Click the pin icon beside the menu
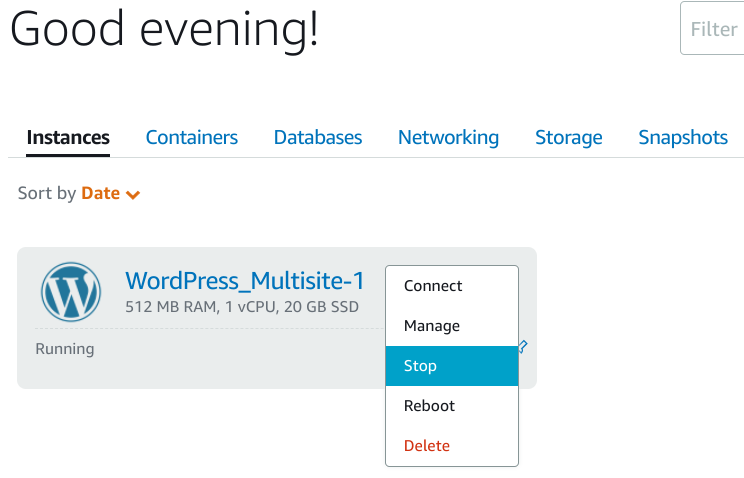The image size is (744, 478). [523, 347]
